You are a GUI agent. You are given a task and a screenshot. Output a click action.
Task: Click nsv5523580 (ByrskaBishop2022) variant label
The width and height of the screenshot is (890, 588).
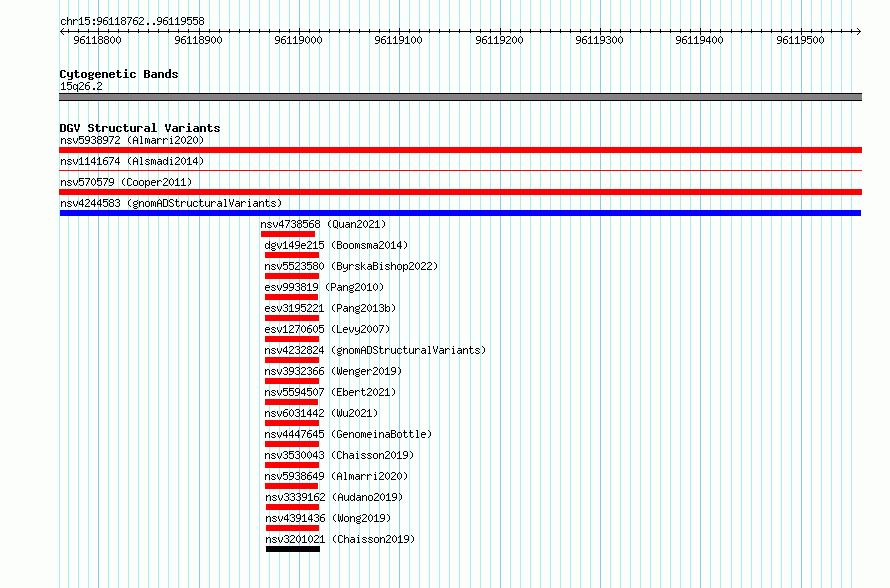(x=351, y=266)
